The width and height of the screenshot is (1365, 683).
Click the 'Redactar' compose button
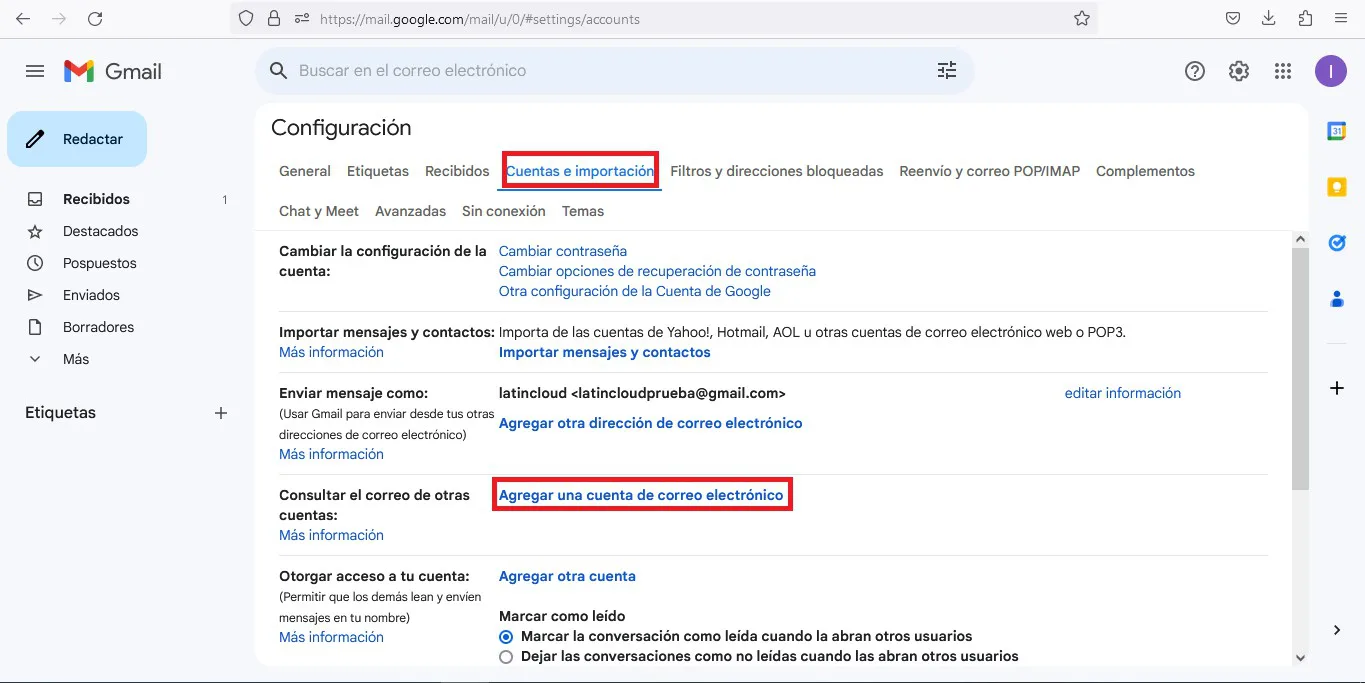(x=77, y=139)
